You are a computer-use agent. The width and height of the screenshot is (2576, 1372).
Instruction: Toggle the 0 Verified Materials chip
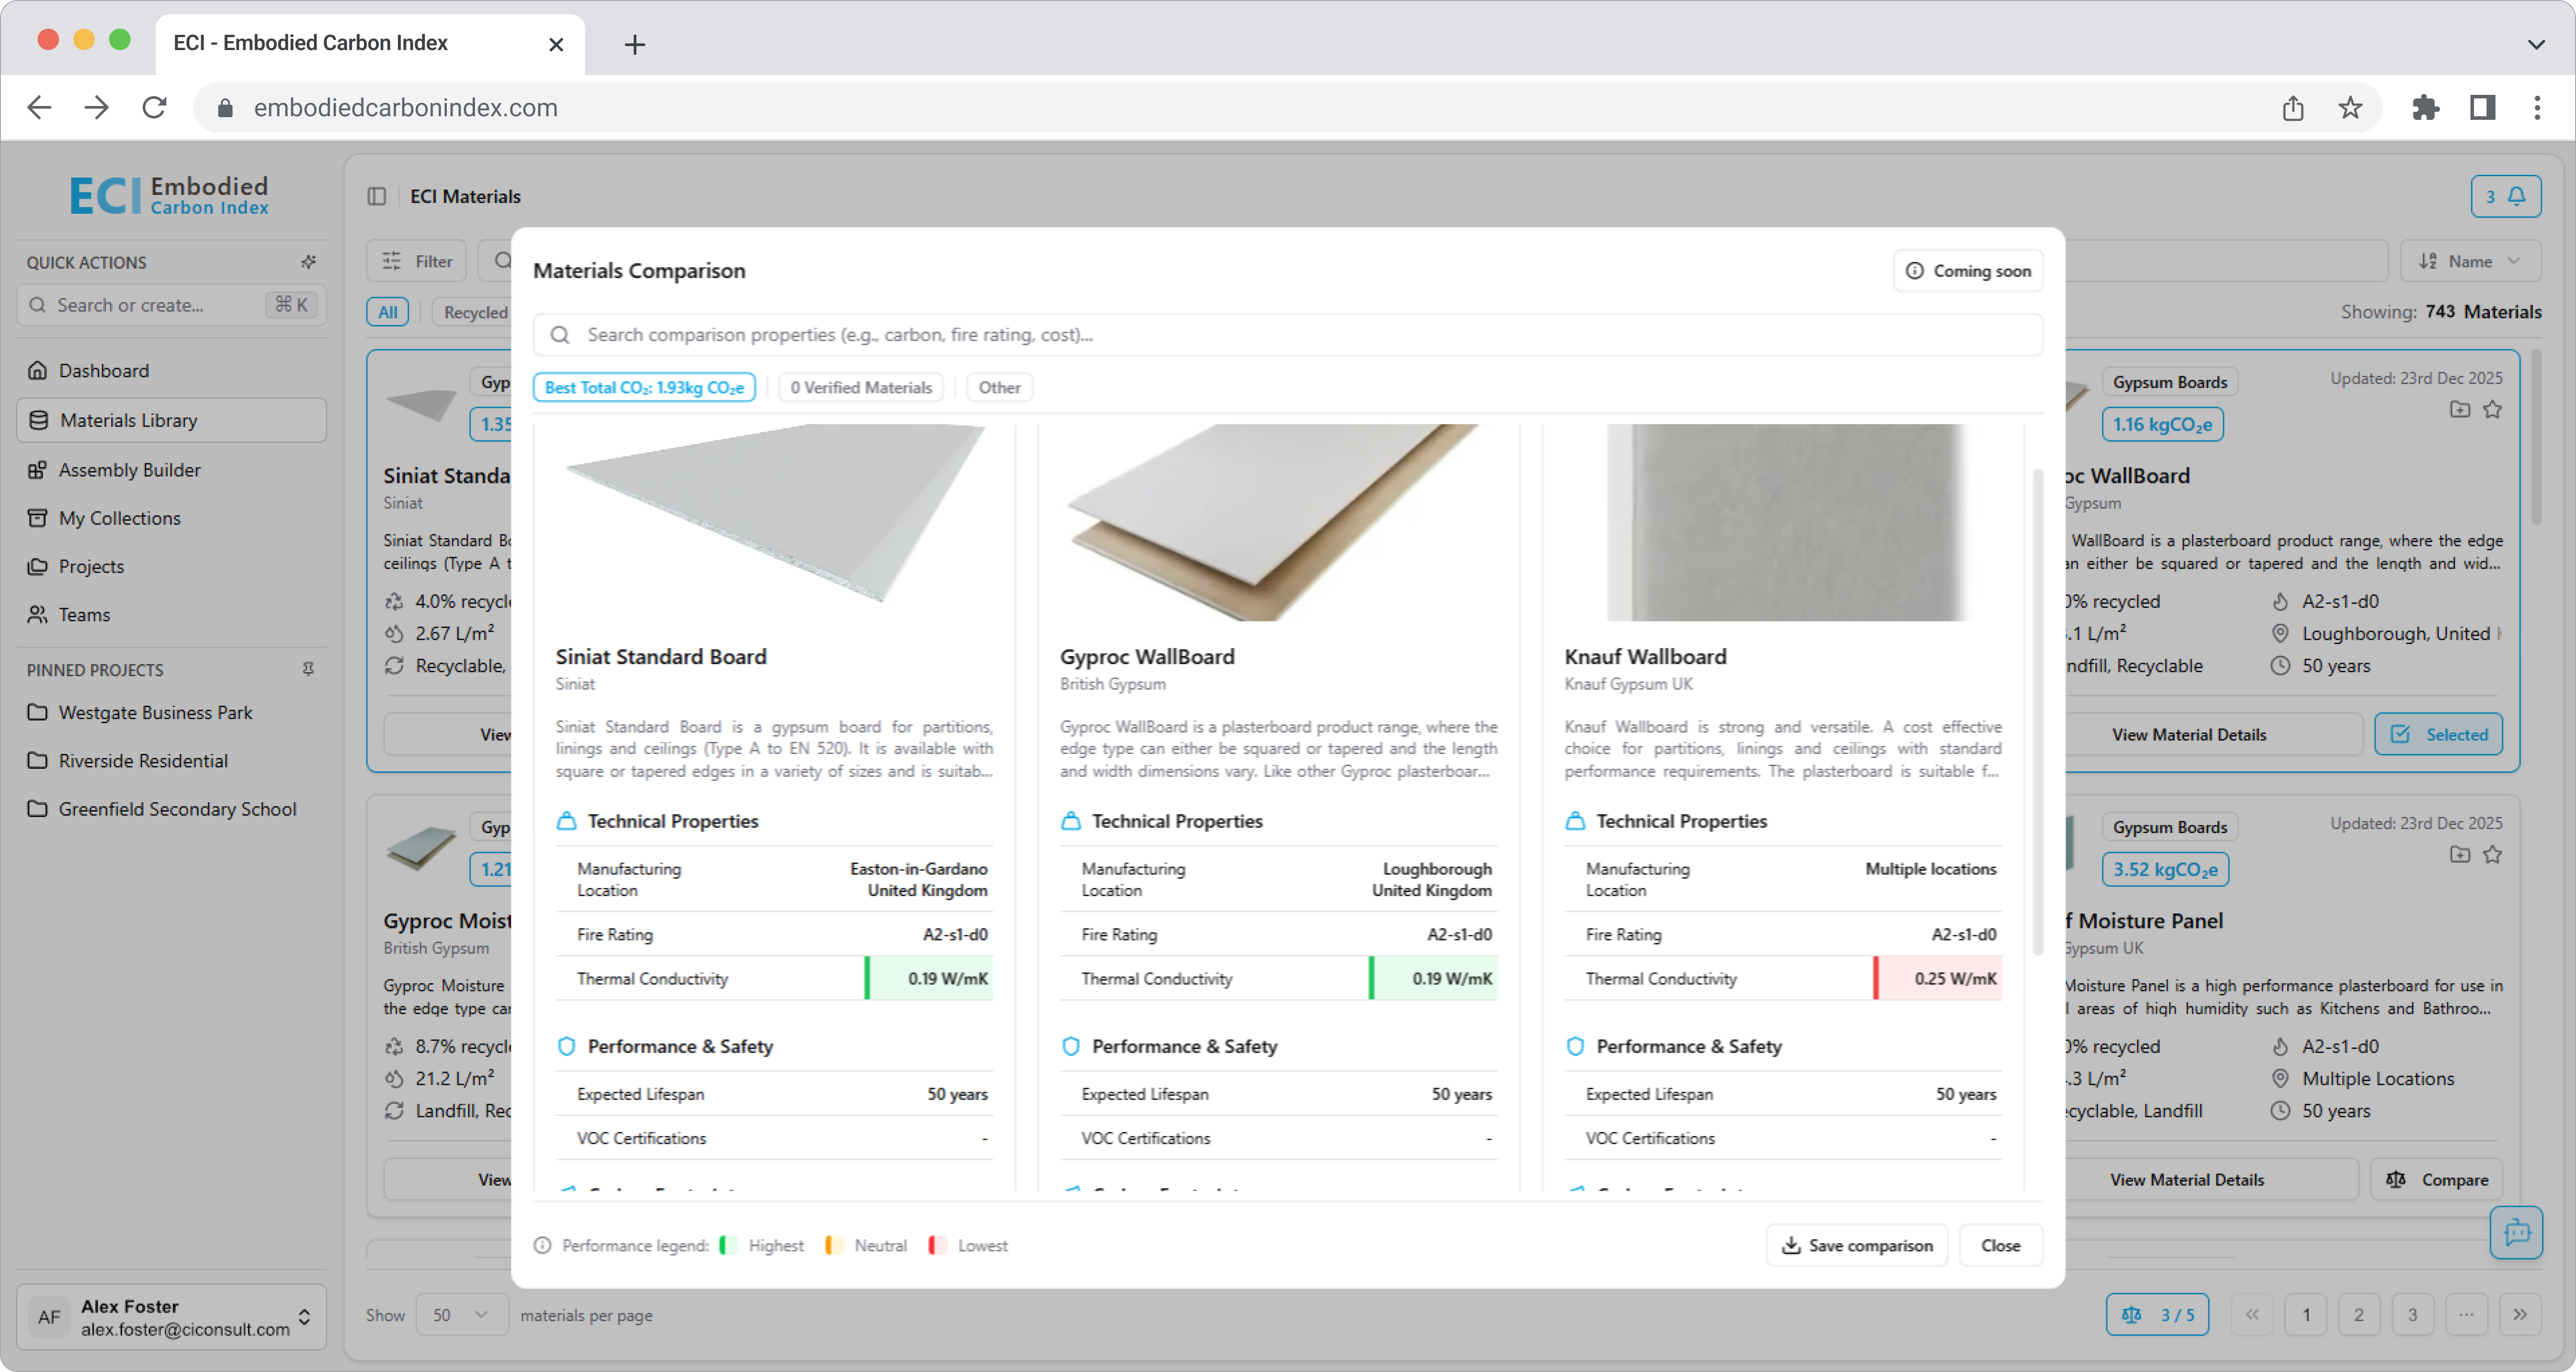861,387
